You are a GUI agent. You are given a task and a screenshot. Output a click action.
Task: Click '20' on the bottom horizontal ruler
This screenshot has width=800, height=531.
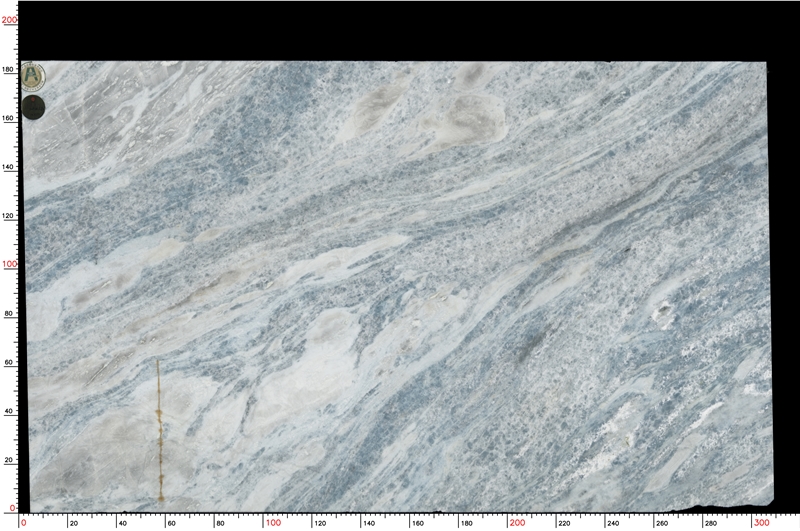tap(74, 523)
